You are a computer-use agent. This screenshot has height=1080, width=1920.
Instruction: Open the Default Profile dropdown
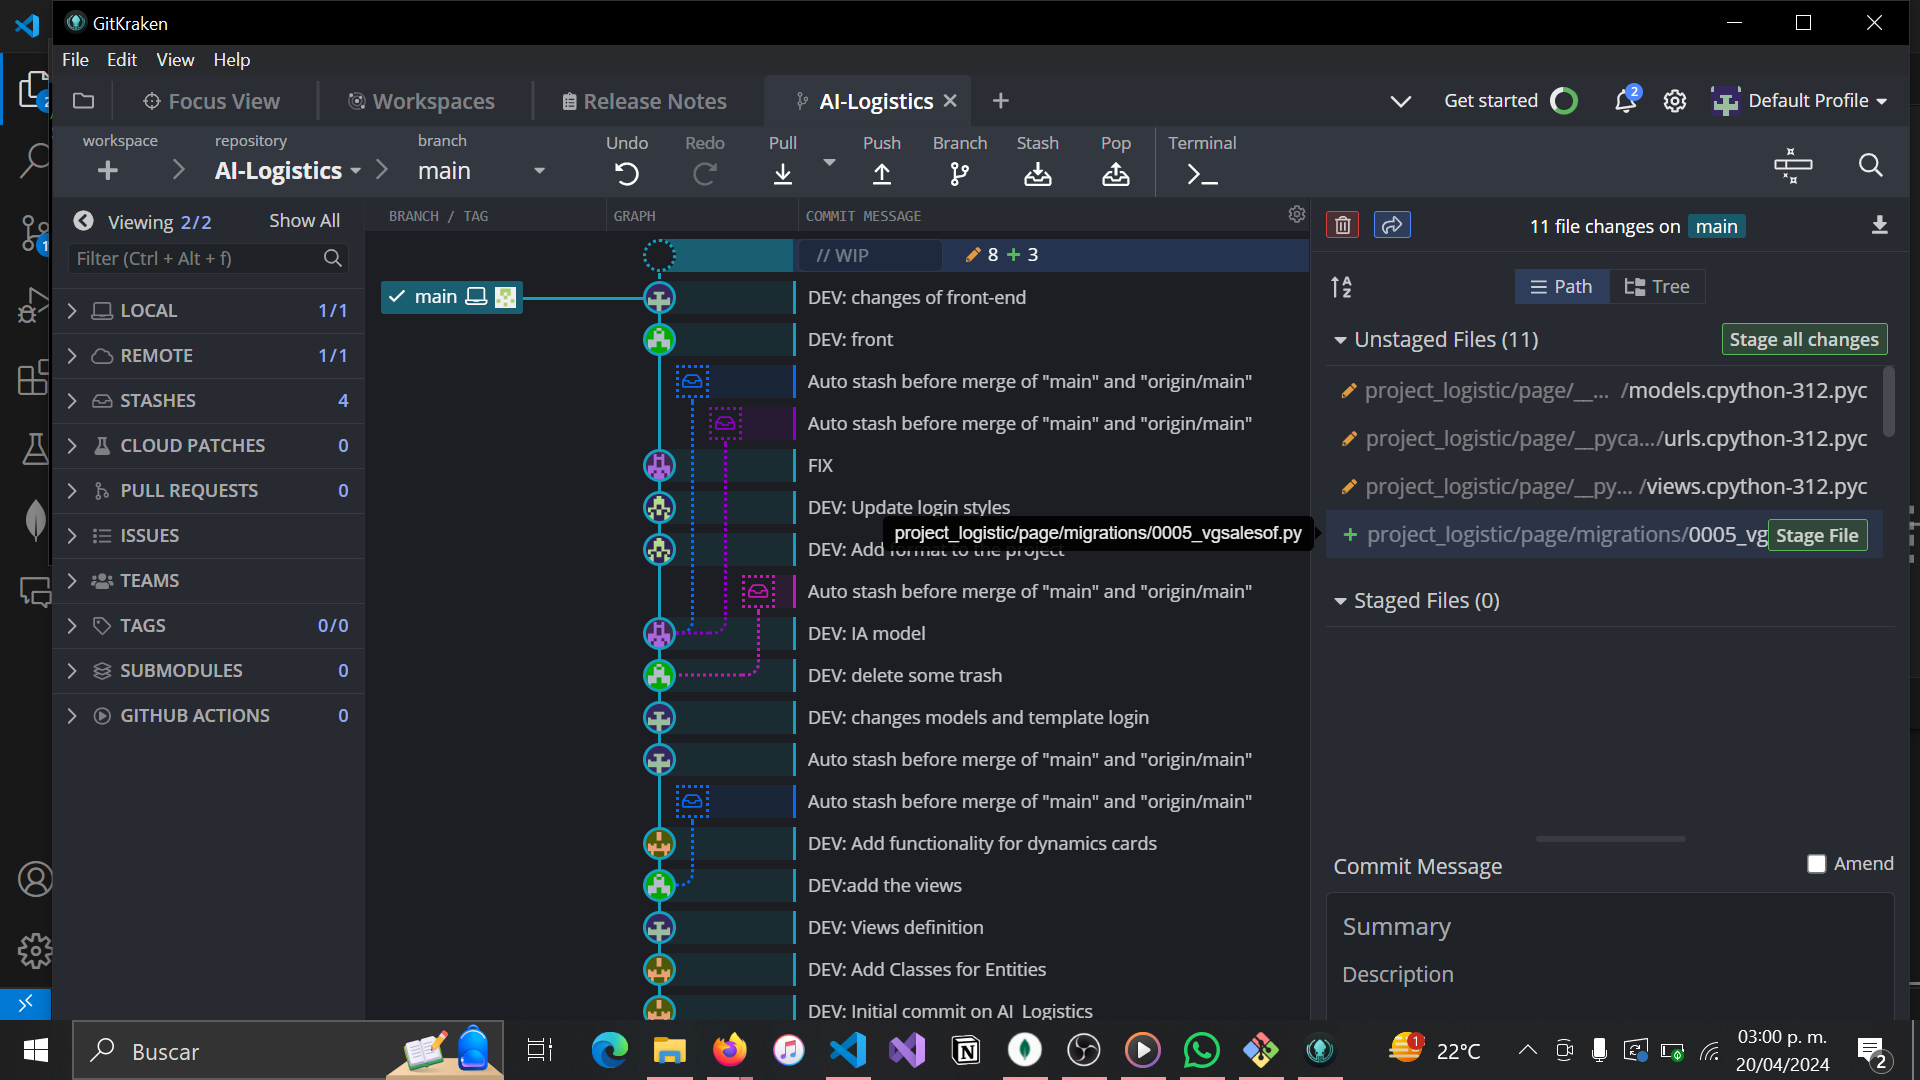coord(1800,101)
